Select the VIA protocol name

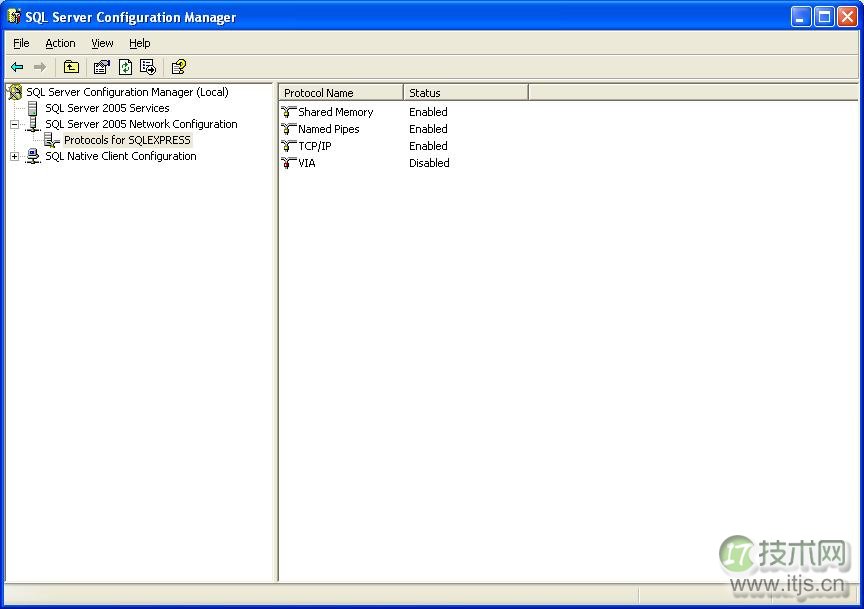click(307, 163)
